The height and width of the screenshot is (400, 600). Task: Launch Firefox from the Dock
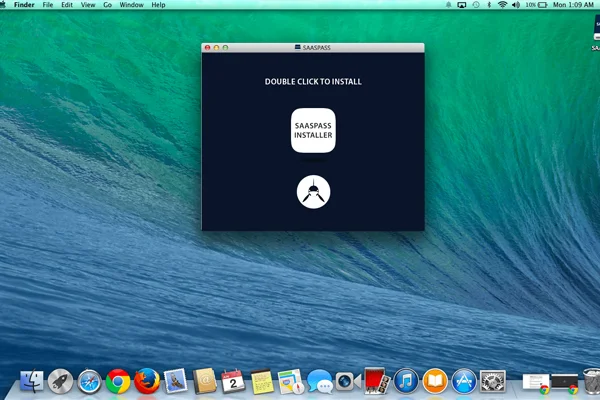click(x=147, y=381)
